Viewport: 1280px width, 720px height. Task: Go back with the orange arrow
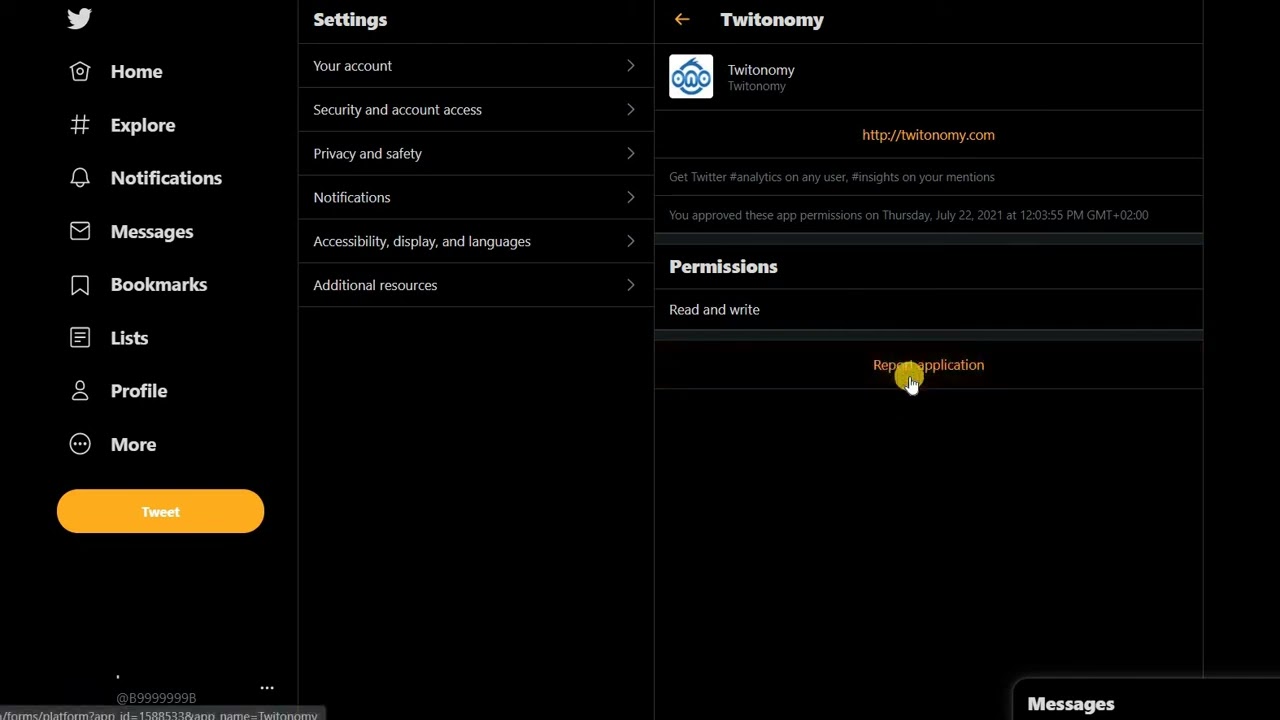(682, 19)
